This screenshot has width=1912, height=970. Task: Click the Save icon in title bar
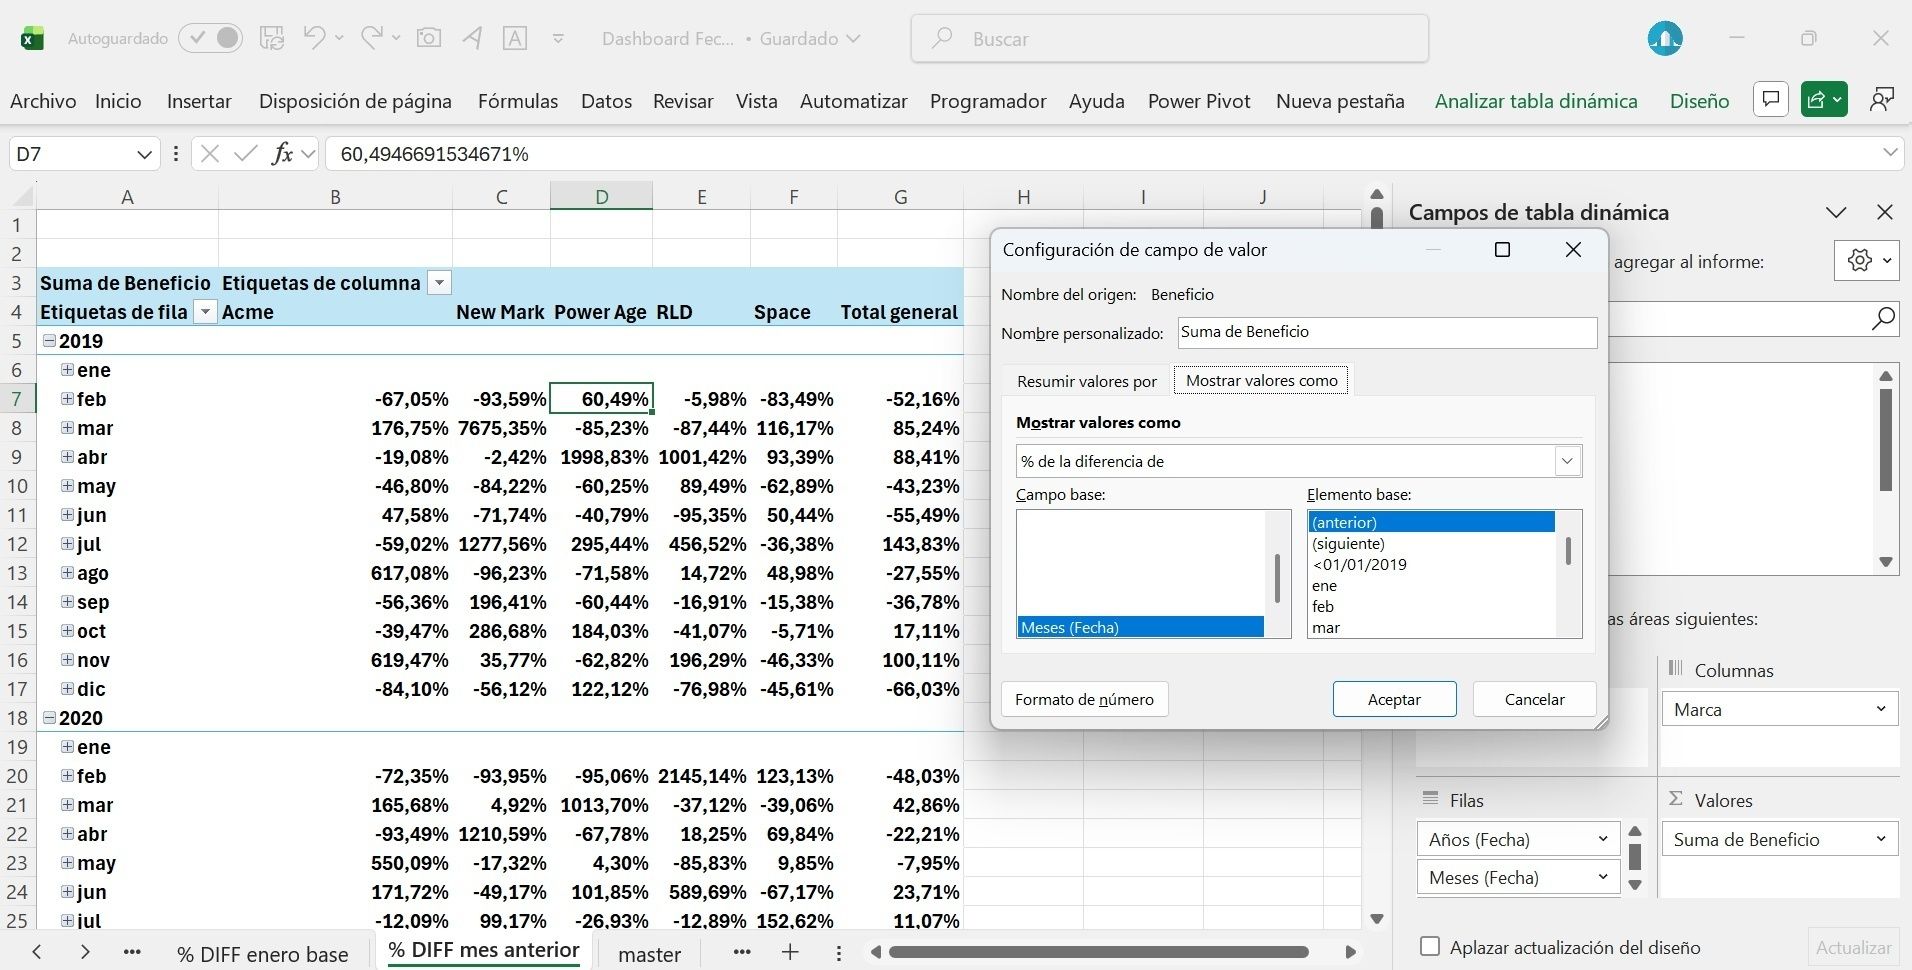[271, 39]
